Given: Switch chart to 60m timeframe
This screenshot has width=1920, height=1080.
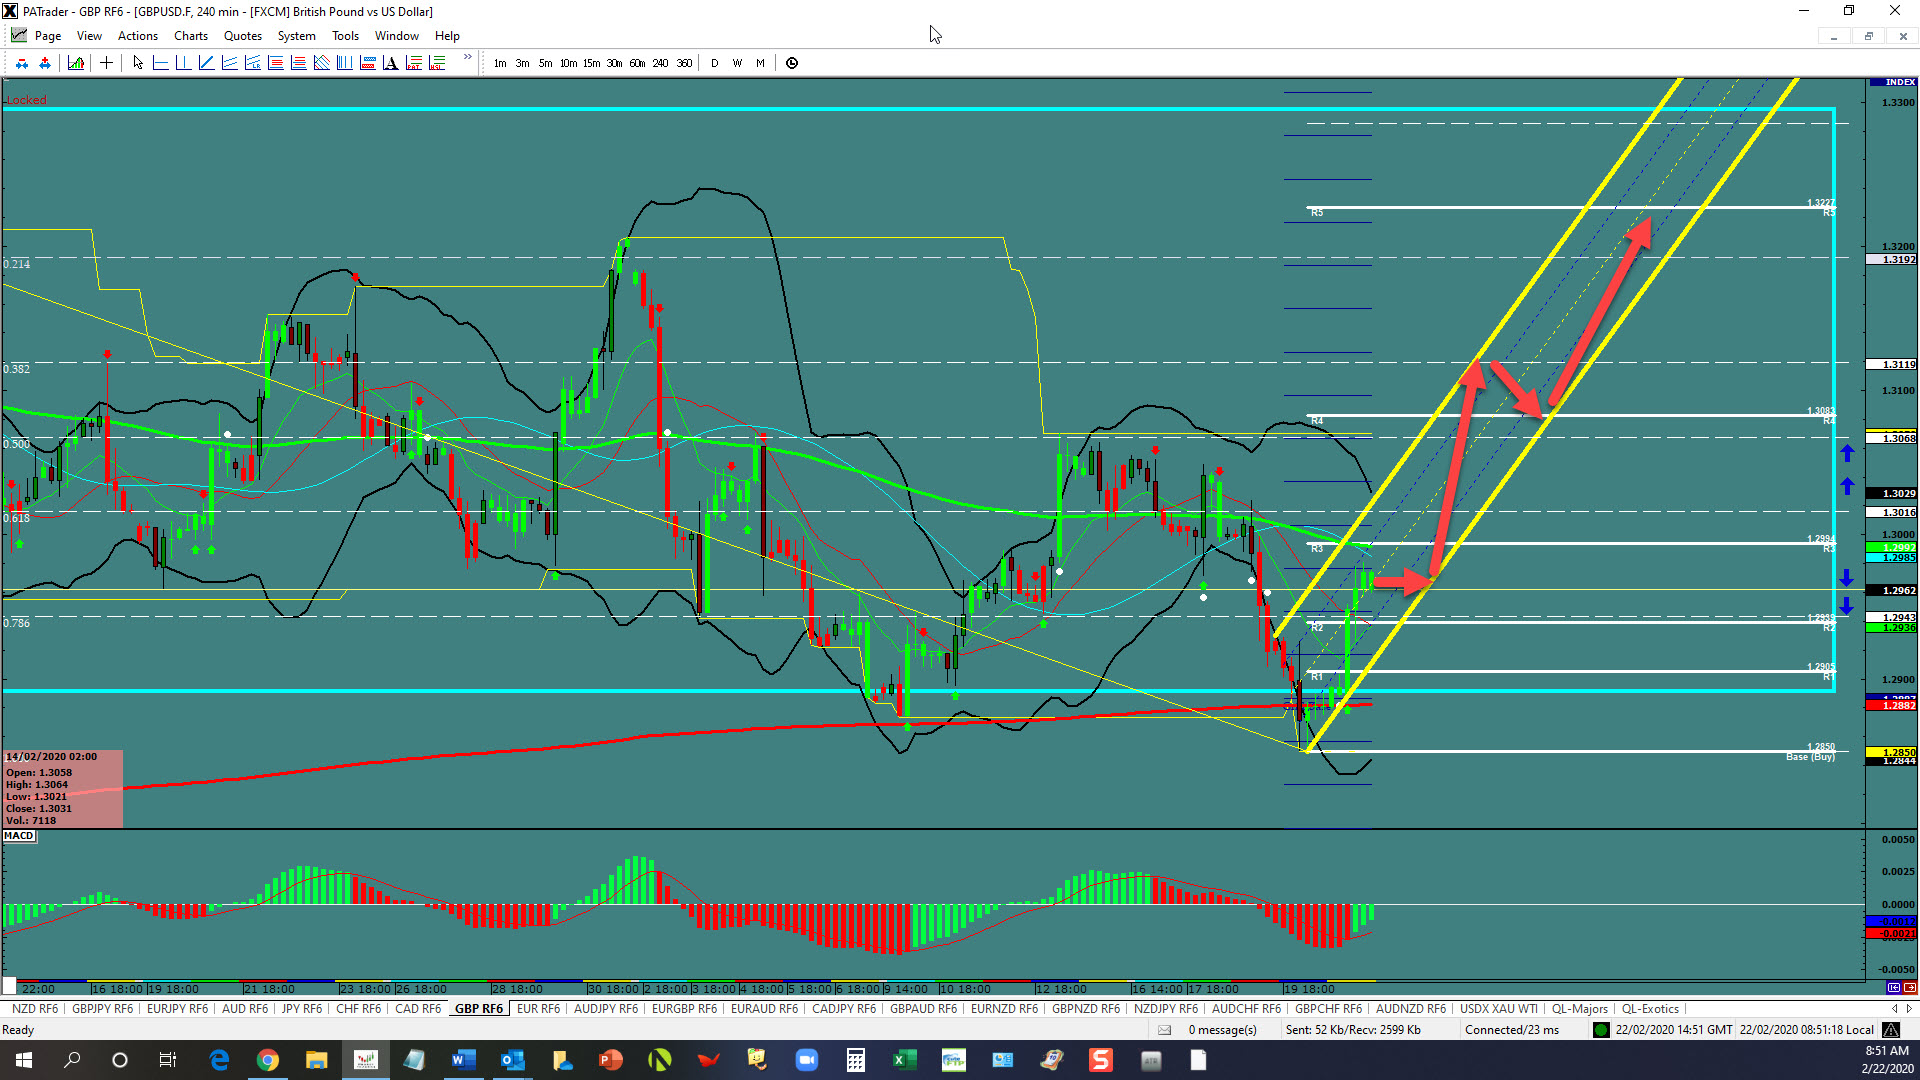Looking at the screenshot, I should pos(637,63).
